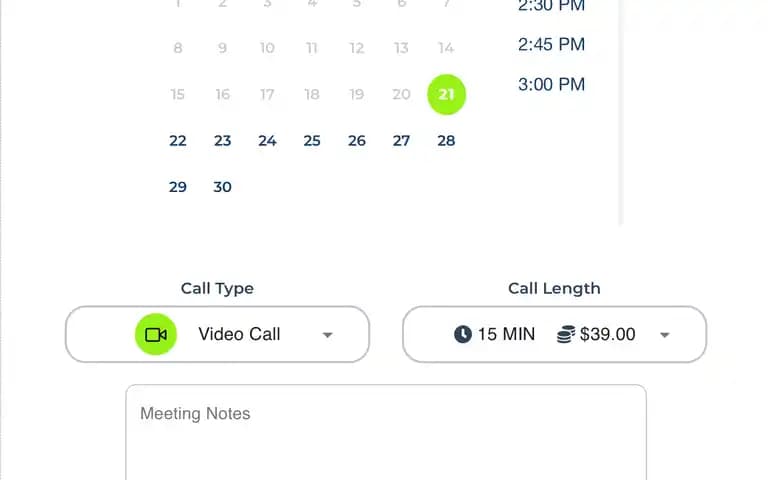Select date 26 on the calendar
The image size is (768, 480).
click(x=357, y=141)
